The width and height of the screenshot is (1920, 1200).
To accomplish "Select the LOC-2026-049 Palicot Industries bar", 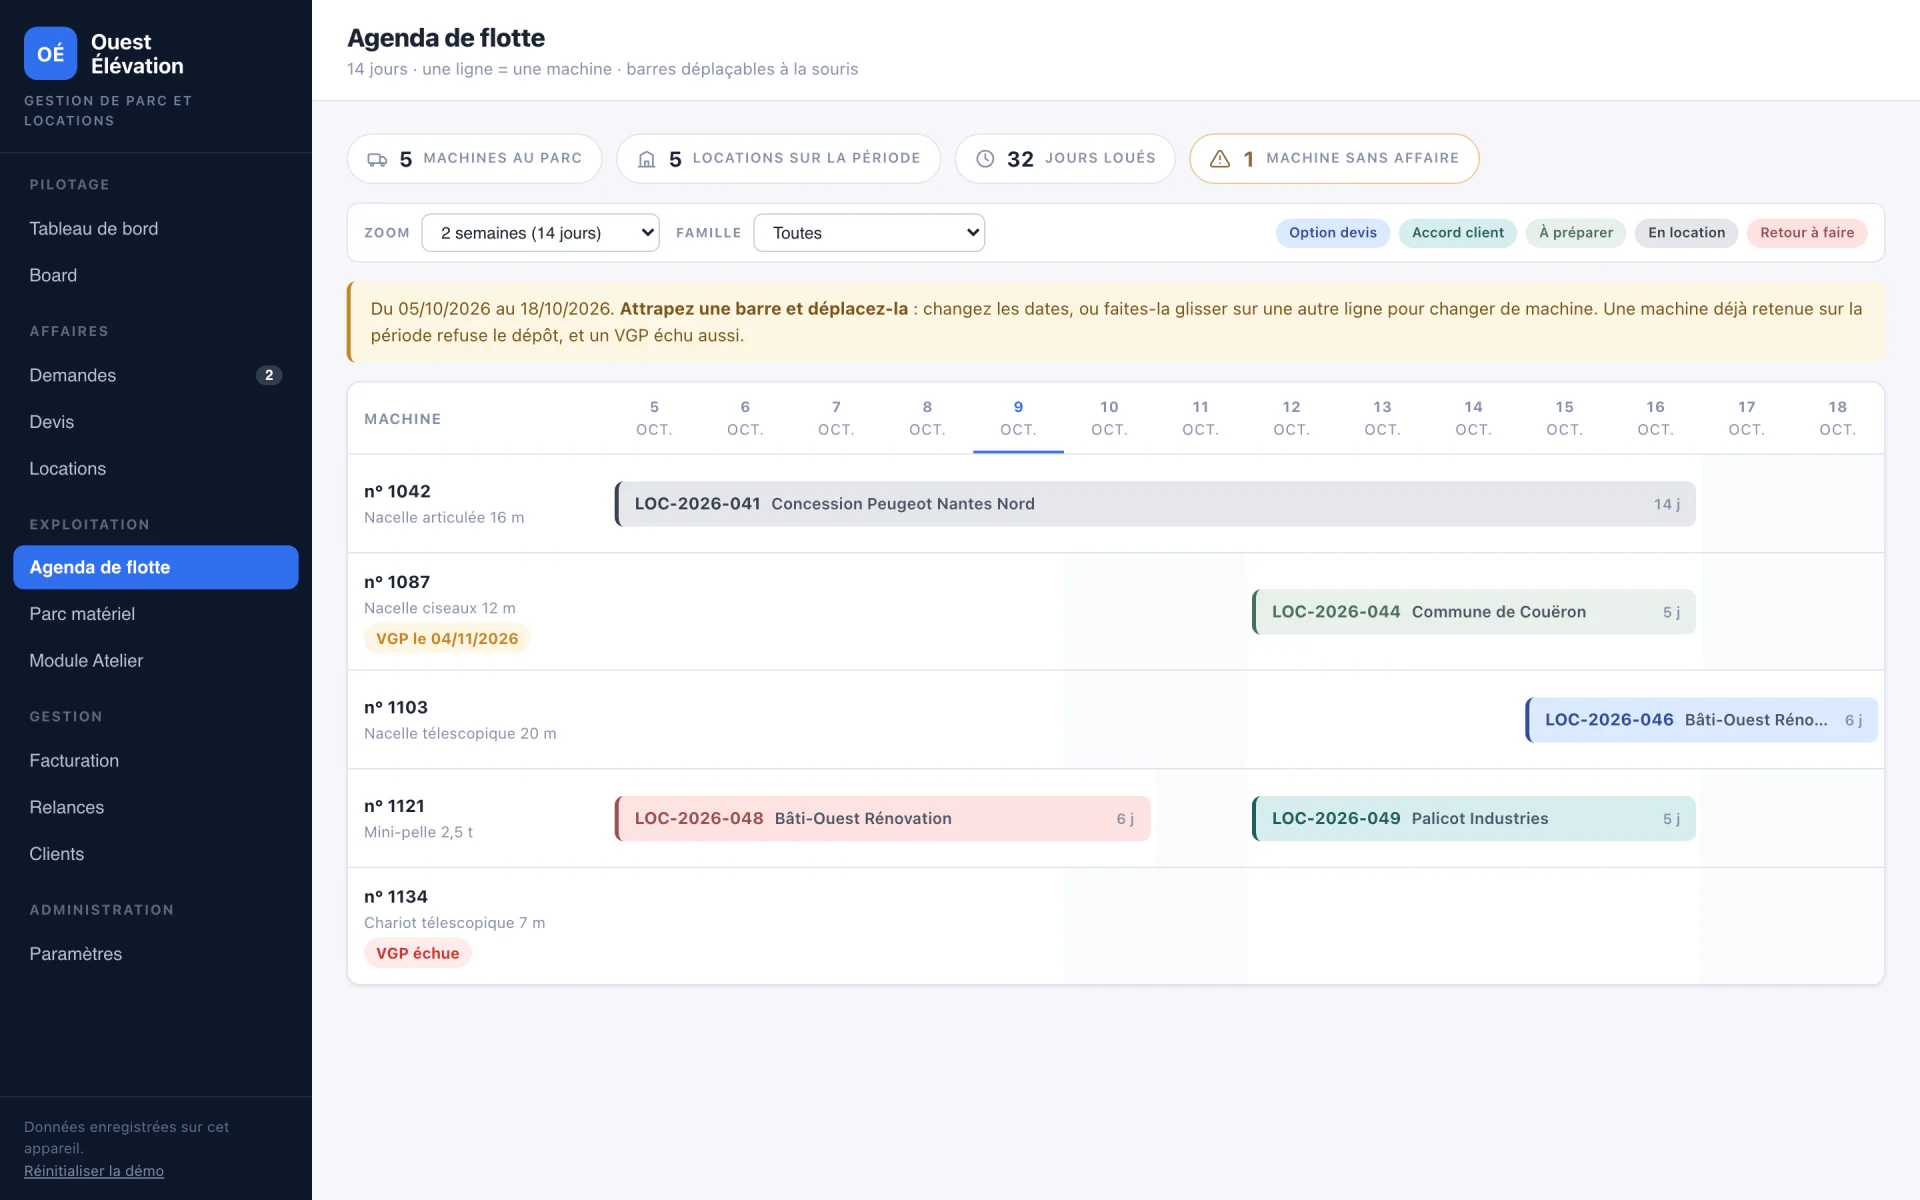I will 1474,819.
